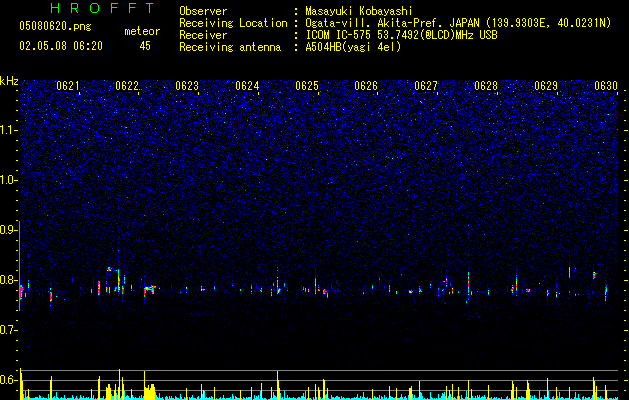
Task: Click the 0.7 kHz axis label
Action: (x=9, y=330)
